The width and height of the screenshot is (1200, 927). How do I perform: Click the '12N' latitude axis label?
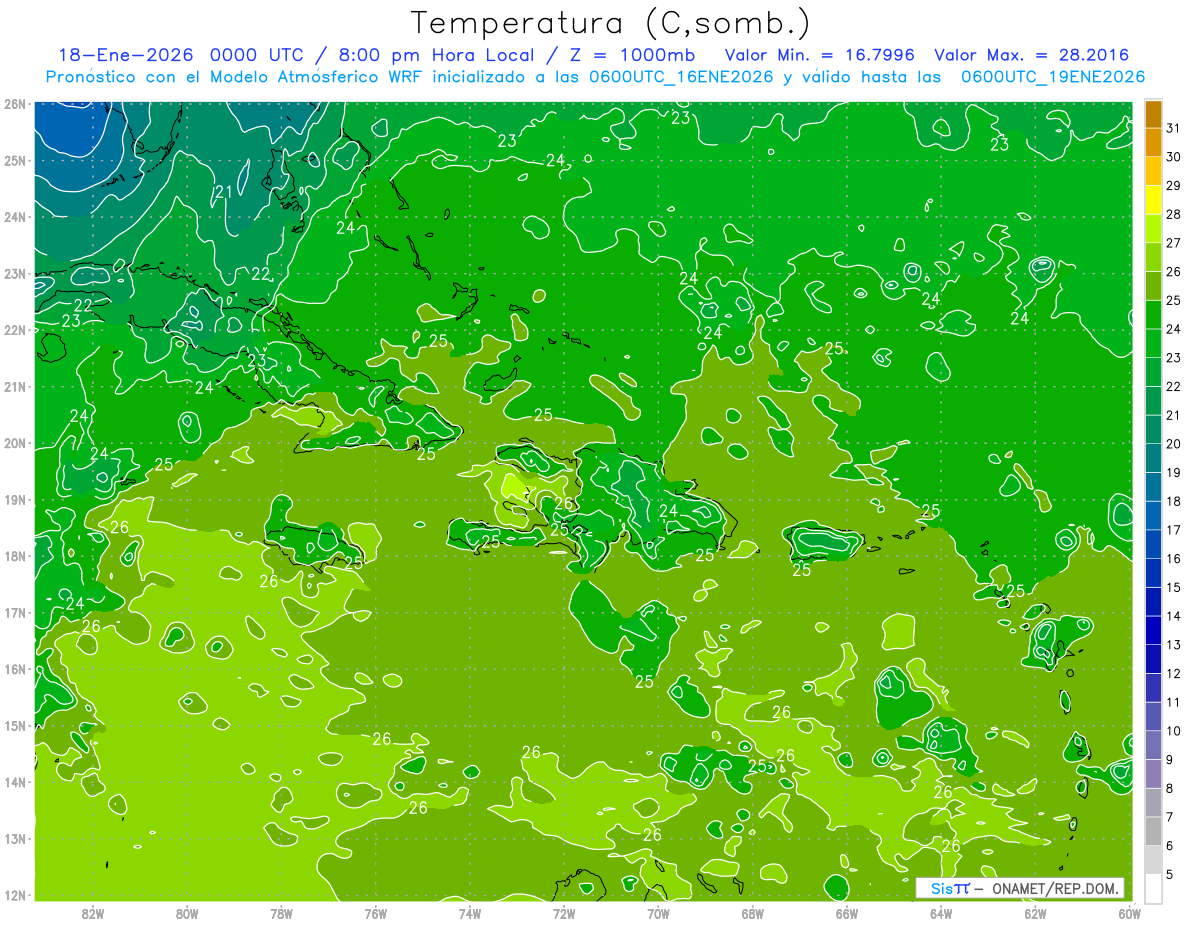[14, 895]
